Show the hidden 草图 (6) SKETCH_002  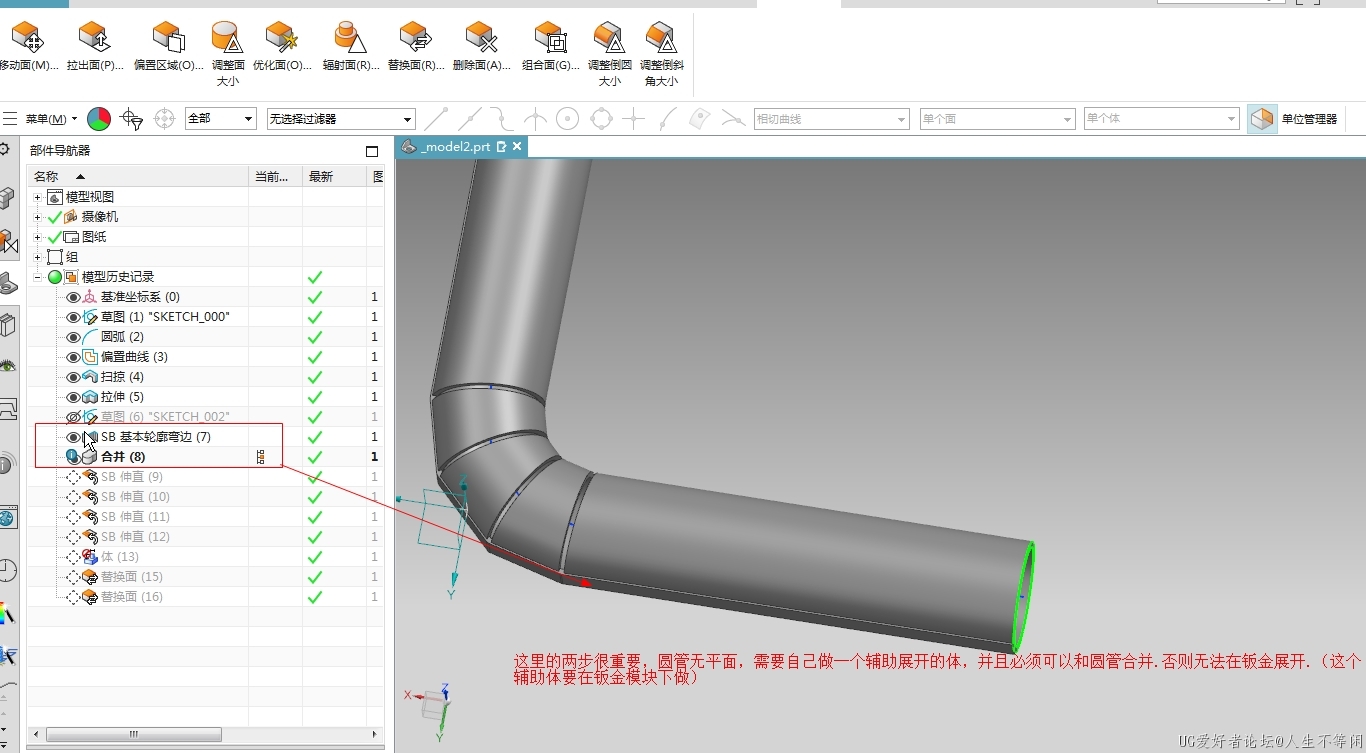pos(73,417)
